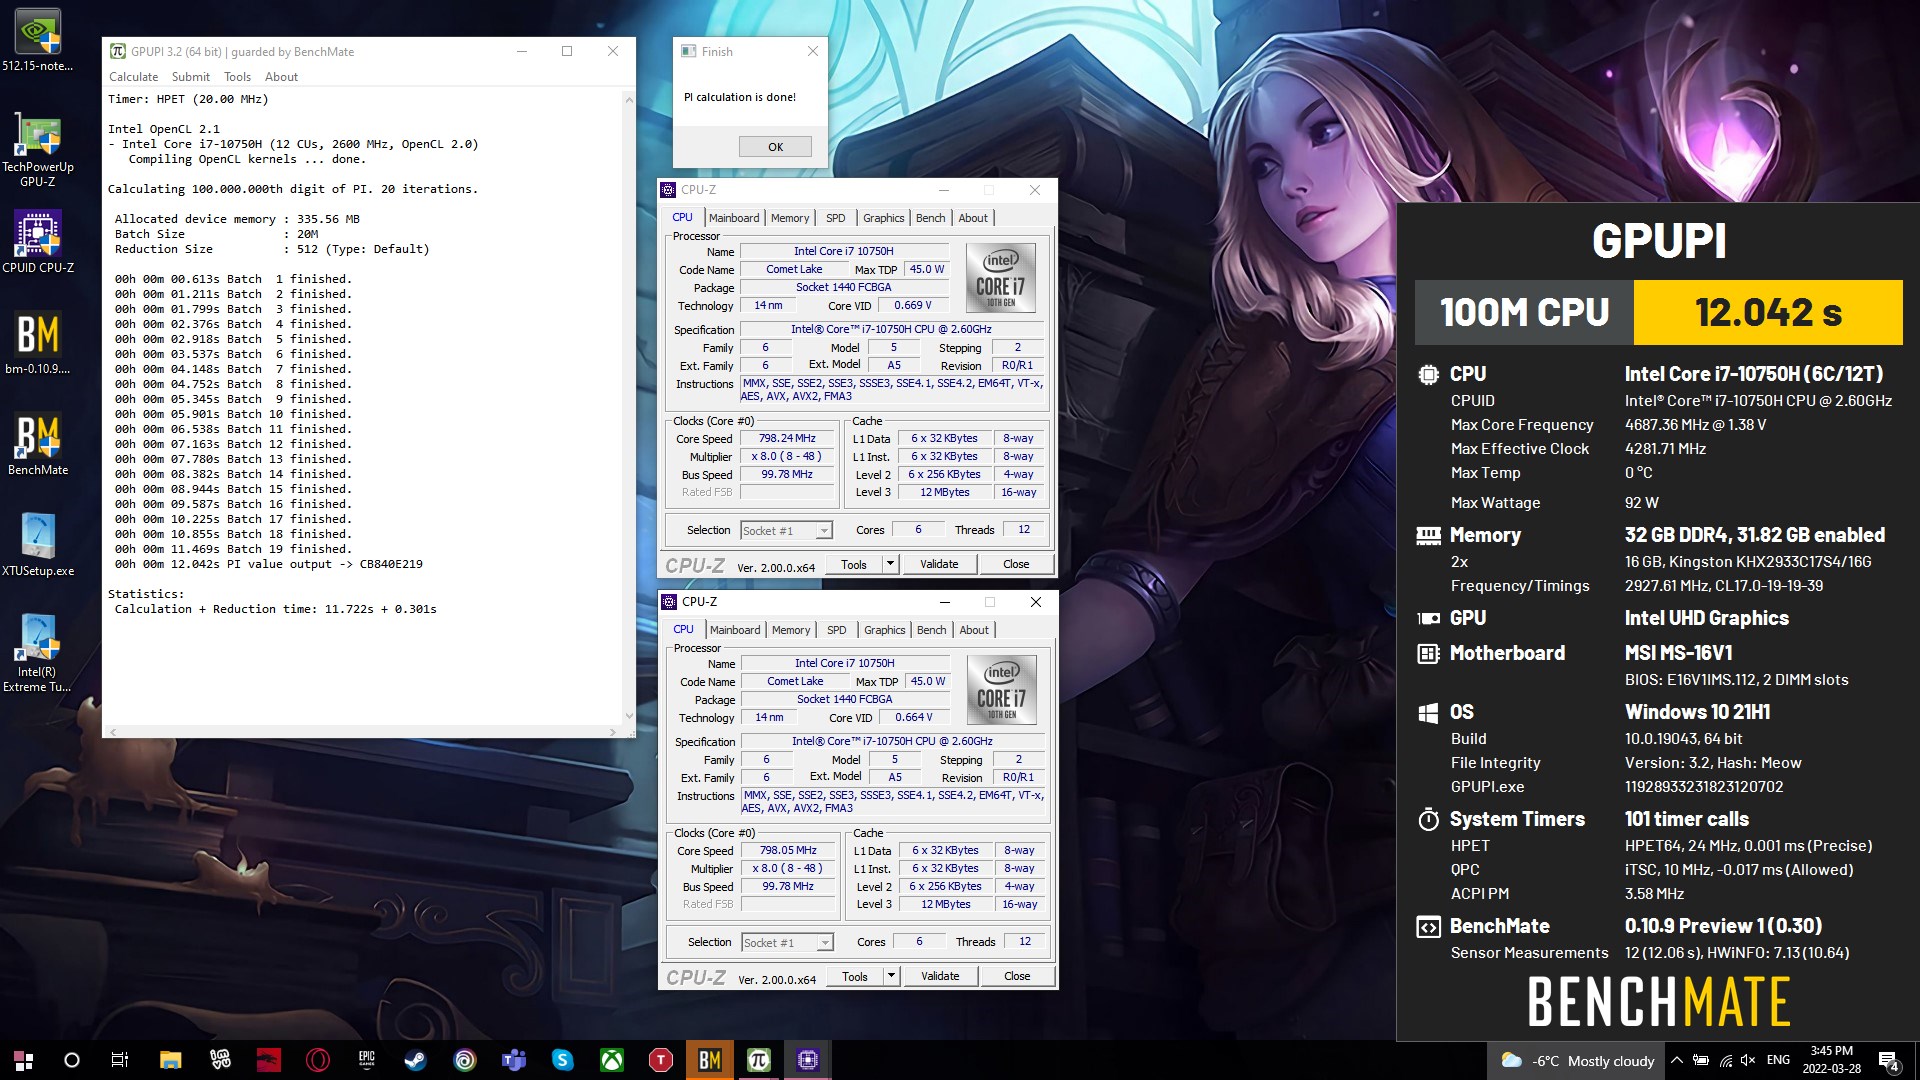
Task: Open the About menu in GPUPI
Action: (x=281, y=77)
